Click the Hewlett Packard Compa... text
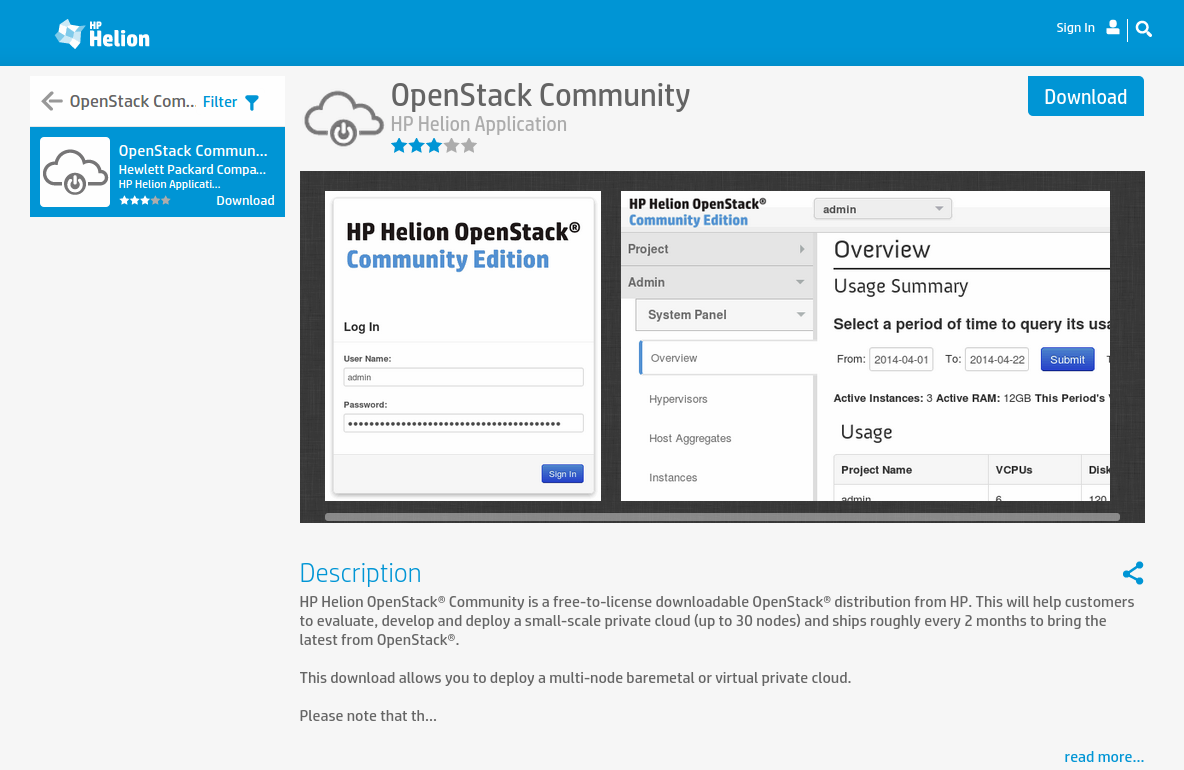The width and height of the screenshot is (1184, 770). (x=192, y=170)
